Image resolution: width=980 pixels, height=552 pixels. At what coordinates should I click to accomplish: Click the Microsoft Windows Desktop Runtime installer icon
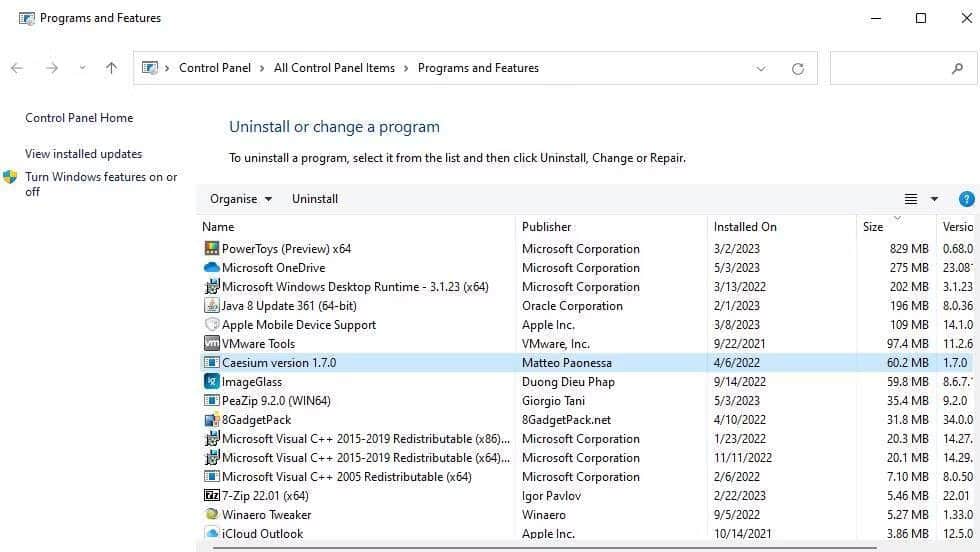(x=212, y=286)
